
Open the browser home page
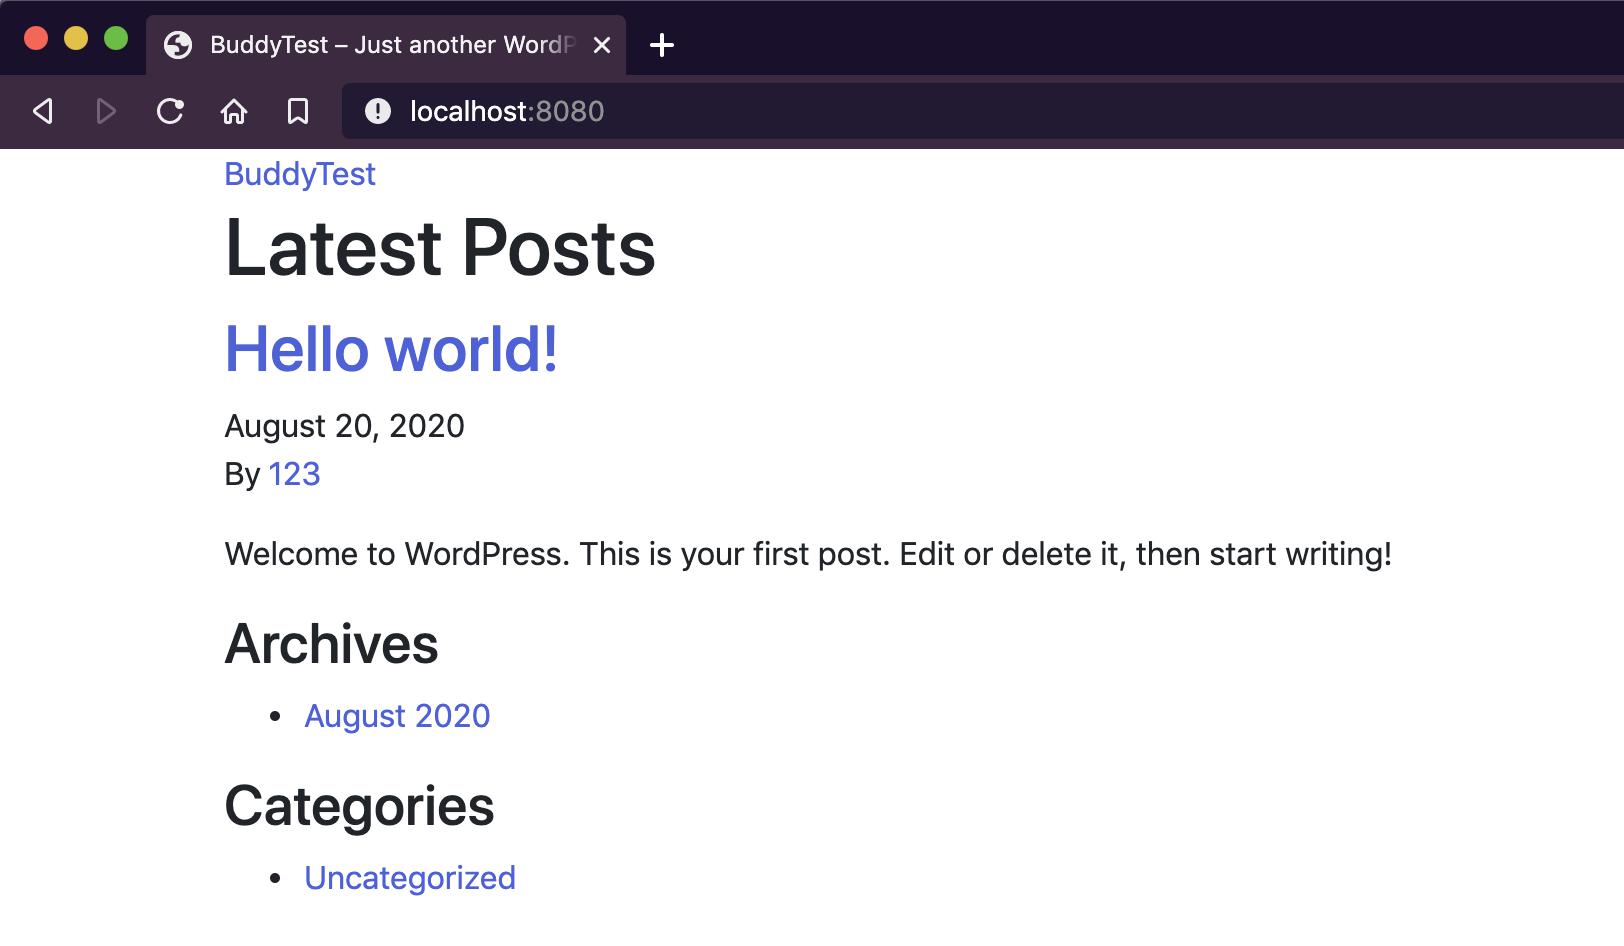tap(234, 111)
